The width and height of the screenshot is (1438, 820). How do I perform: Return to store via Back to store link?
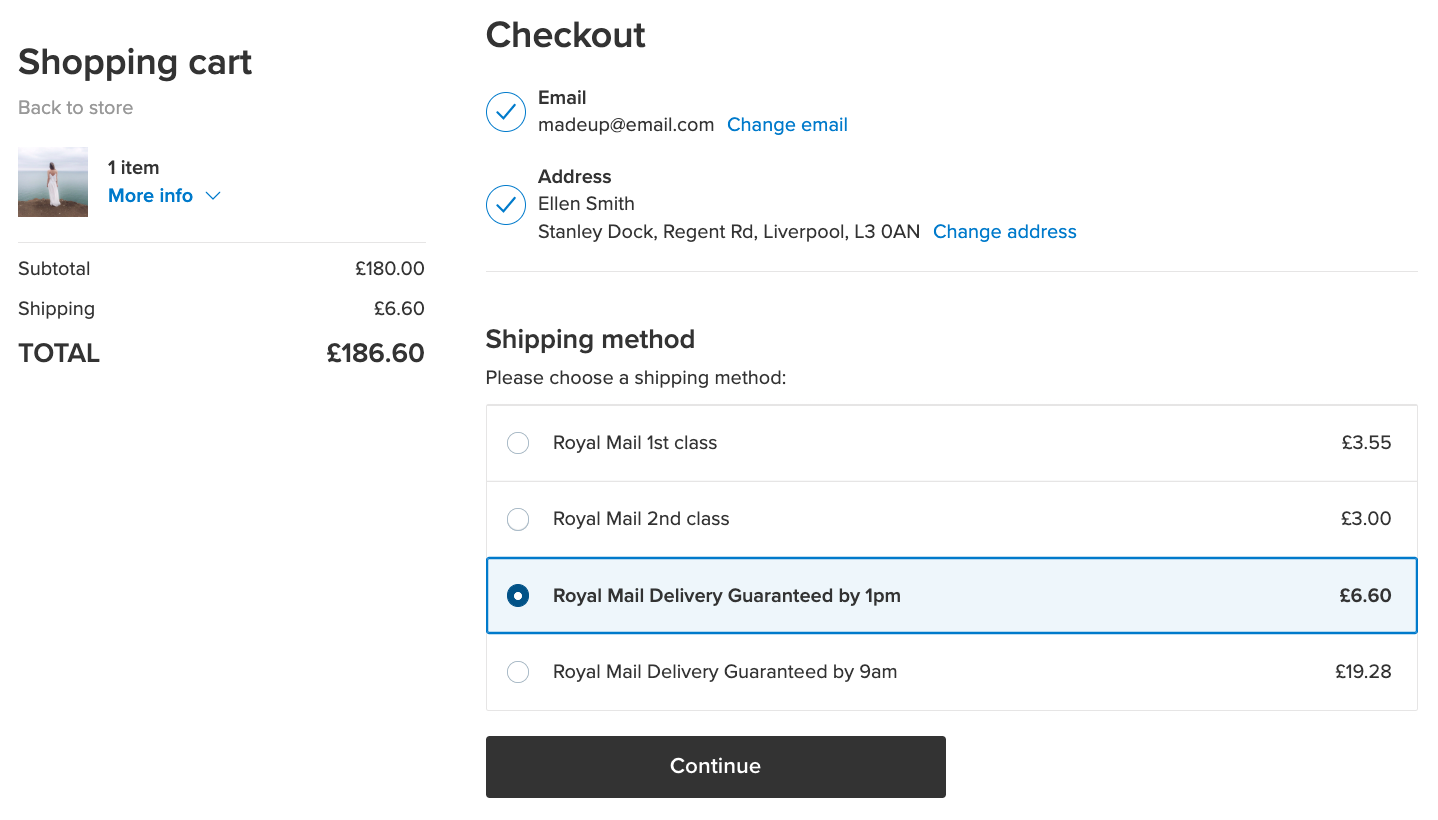(75, 107)
